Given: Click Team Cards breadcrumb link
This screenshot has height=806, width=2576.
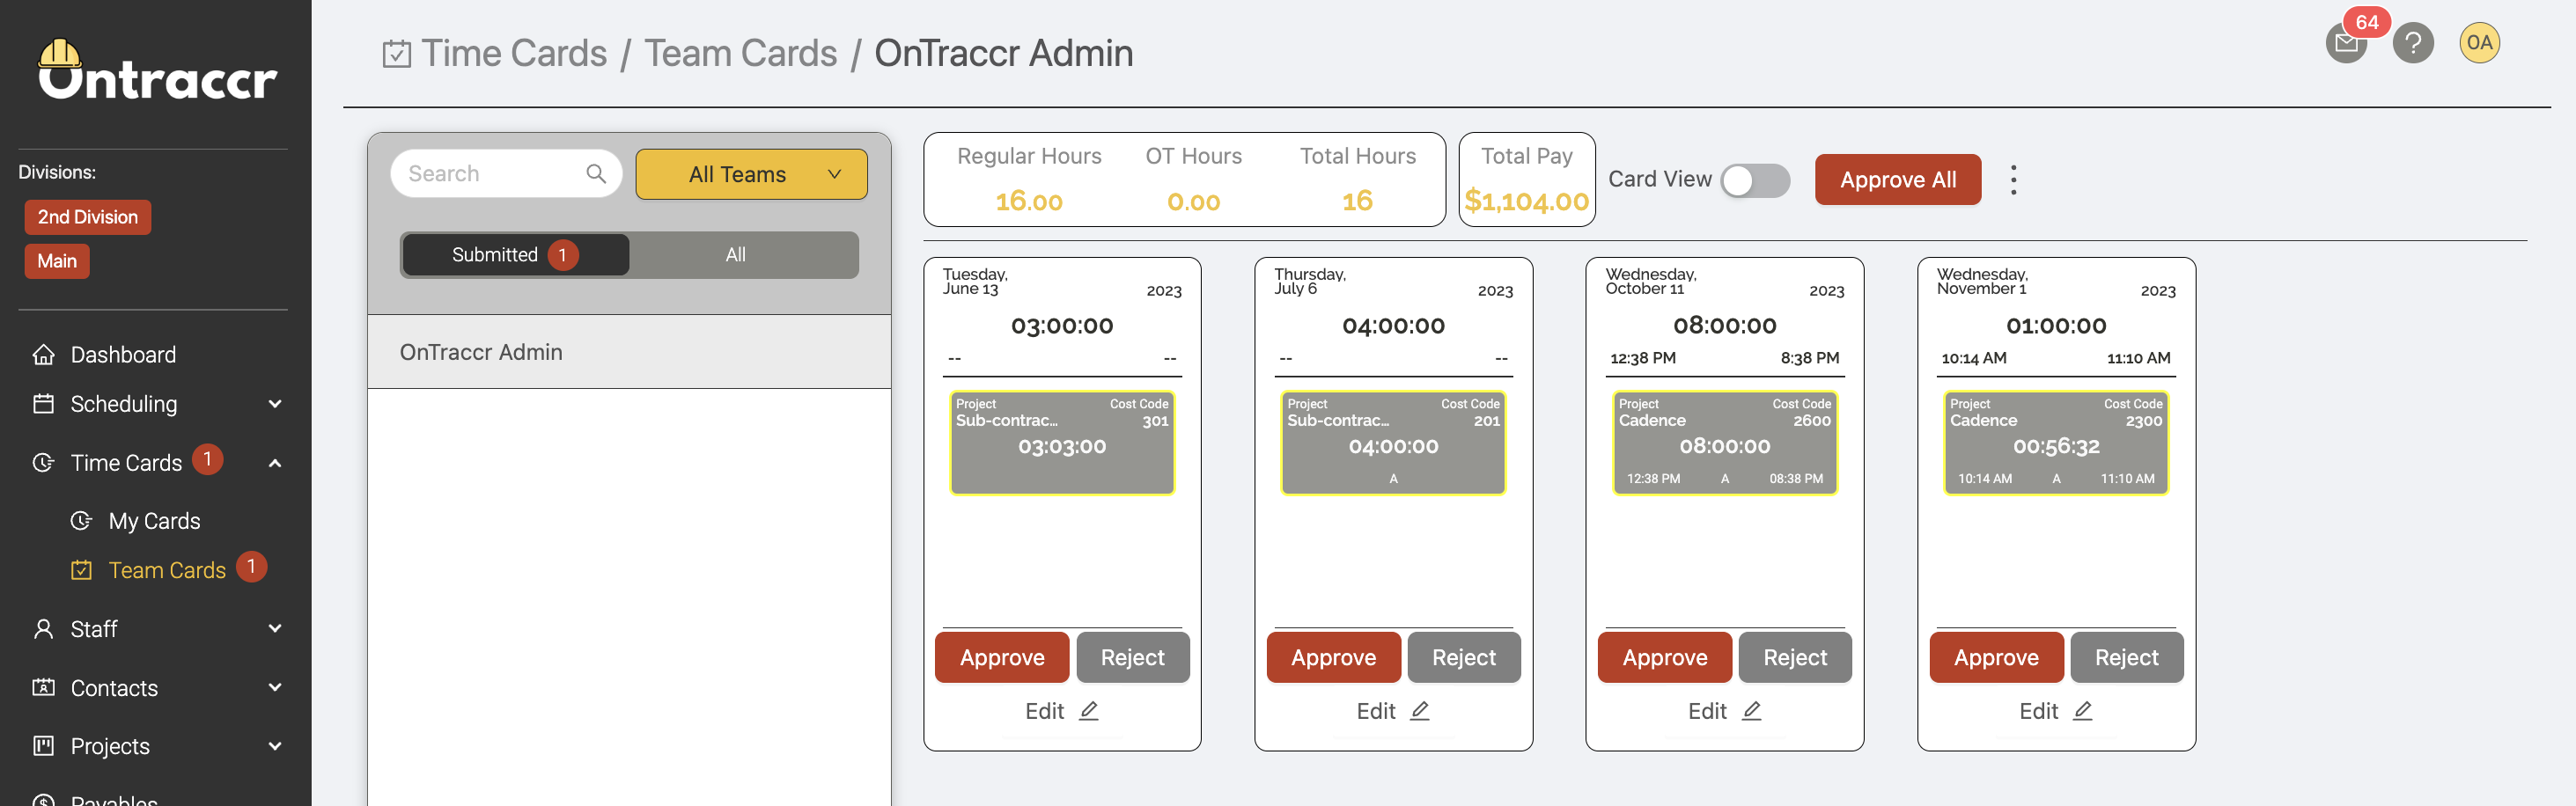Looking at the screenshot, I should pyautogui.click(x=740, y=54).
